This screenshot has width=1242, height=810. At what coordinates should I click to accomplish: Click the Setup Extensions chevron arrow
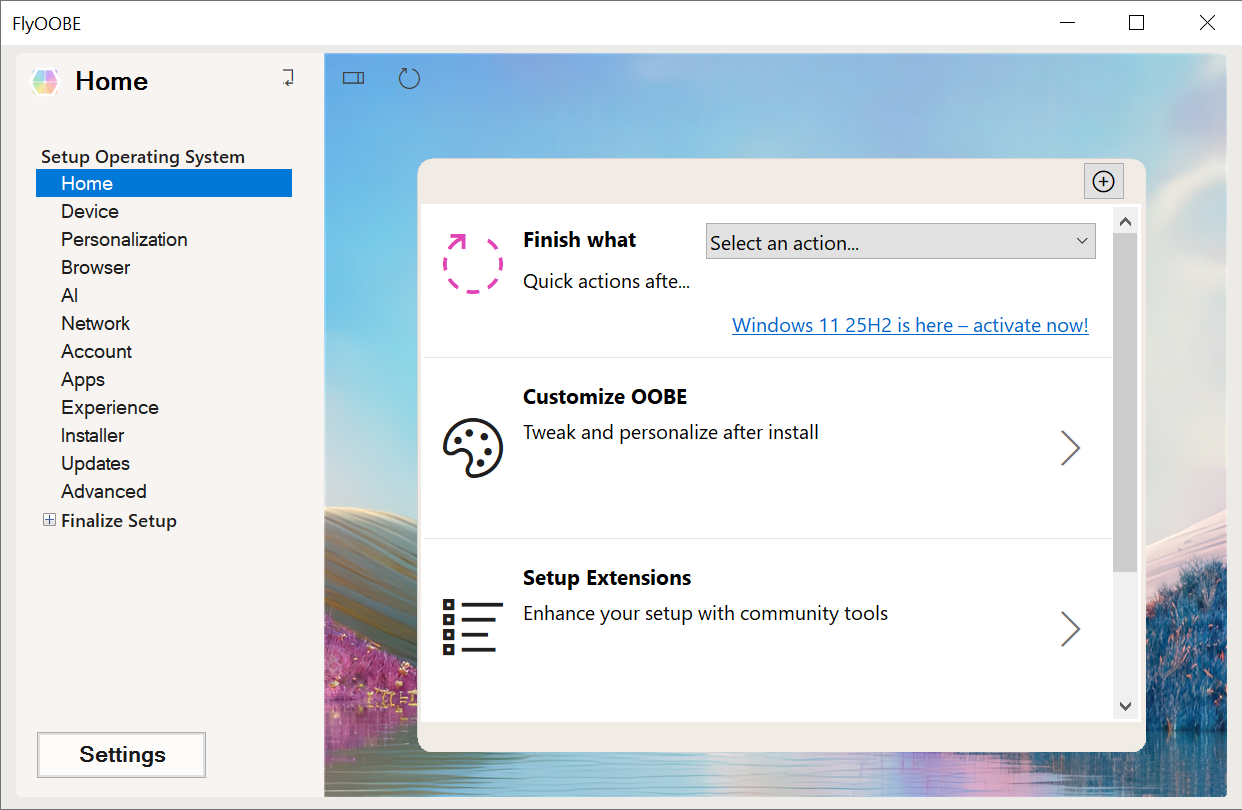pyautogui.click(x=1070, y=629)
